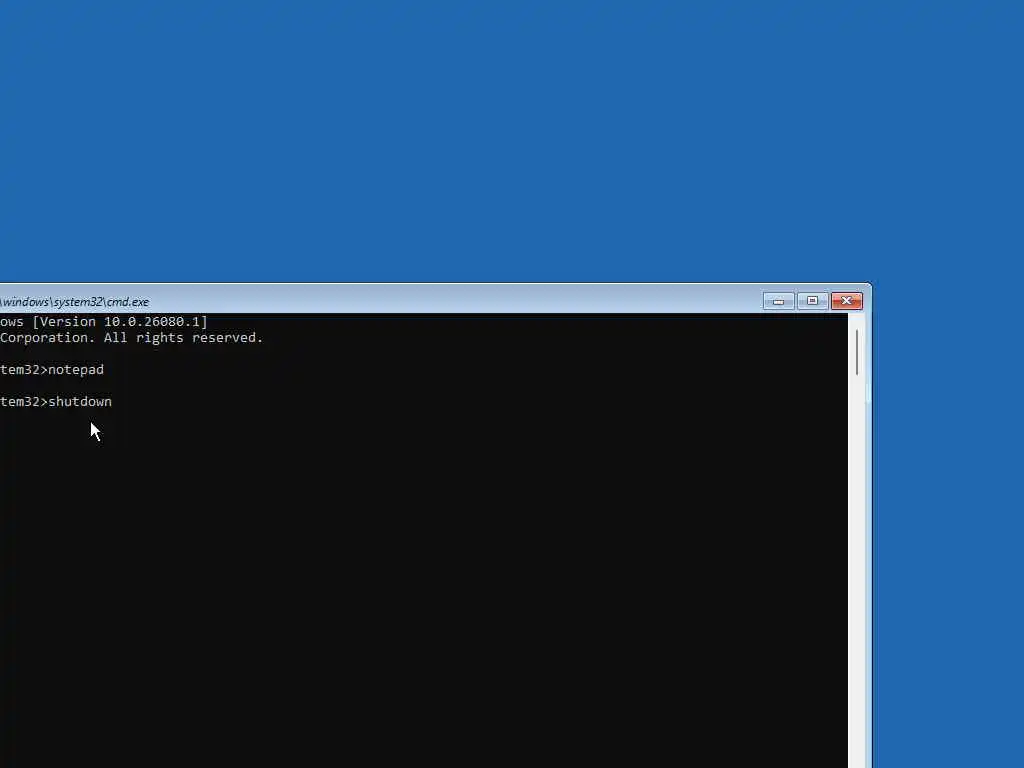Click the 'notepad' command text
This screenshot has width=1024, height=768.
(x=76, y=370)
